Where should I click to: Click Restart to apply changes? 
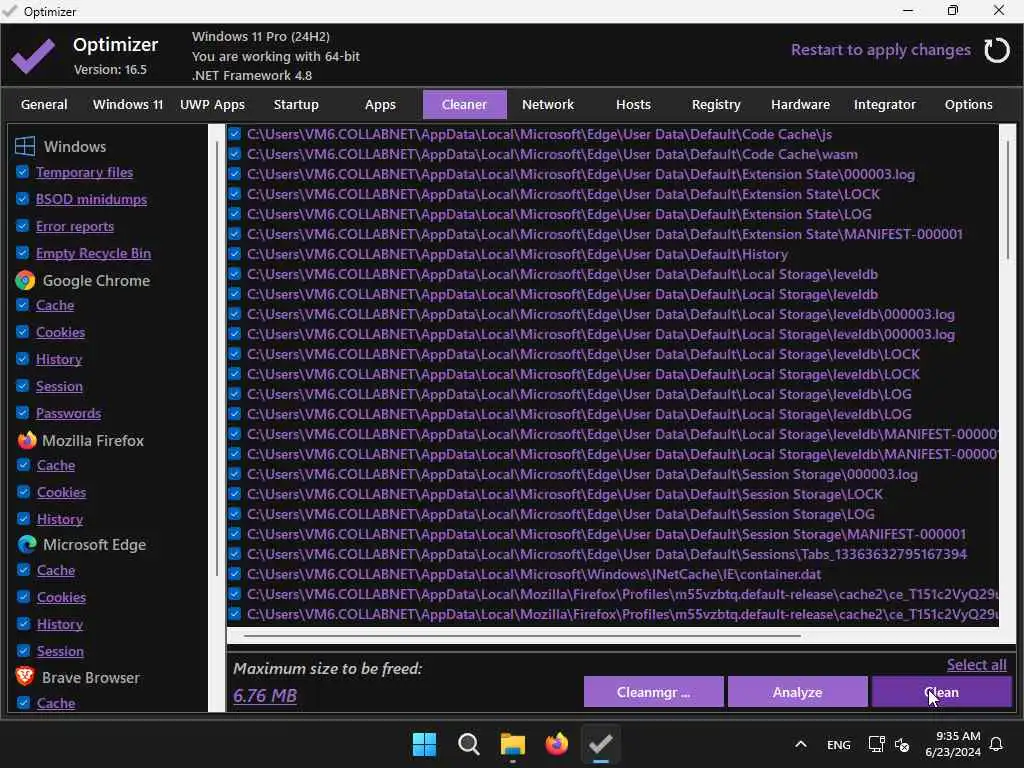pyautogui.click(x=880, y=50)
